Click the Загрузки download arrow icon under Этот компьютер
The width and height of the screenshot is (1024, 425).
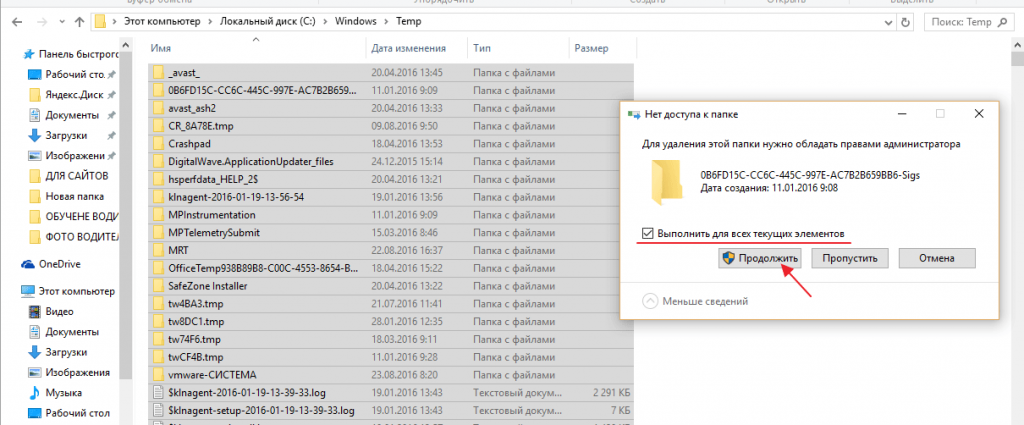[x=35, y=351]
